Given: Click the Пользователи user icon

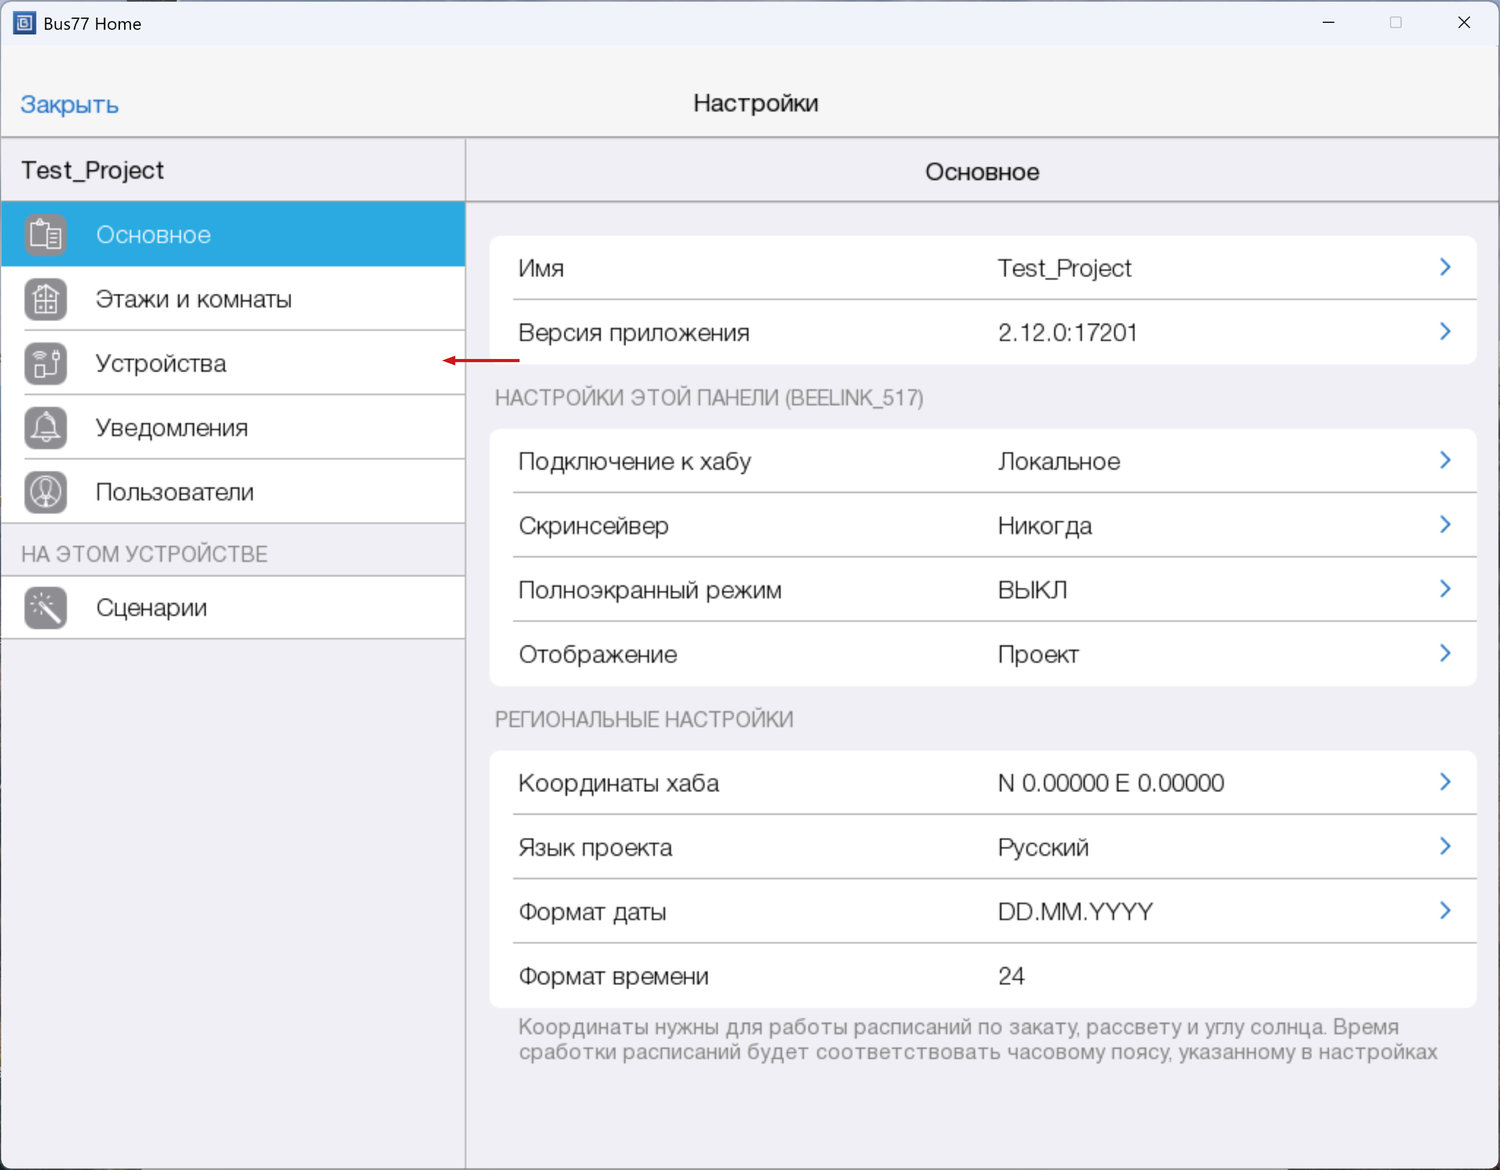Looking at the screenshot, I should pos(46,492).
